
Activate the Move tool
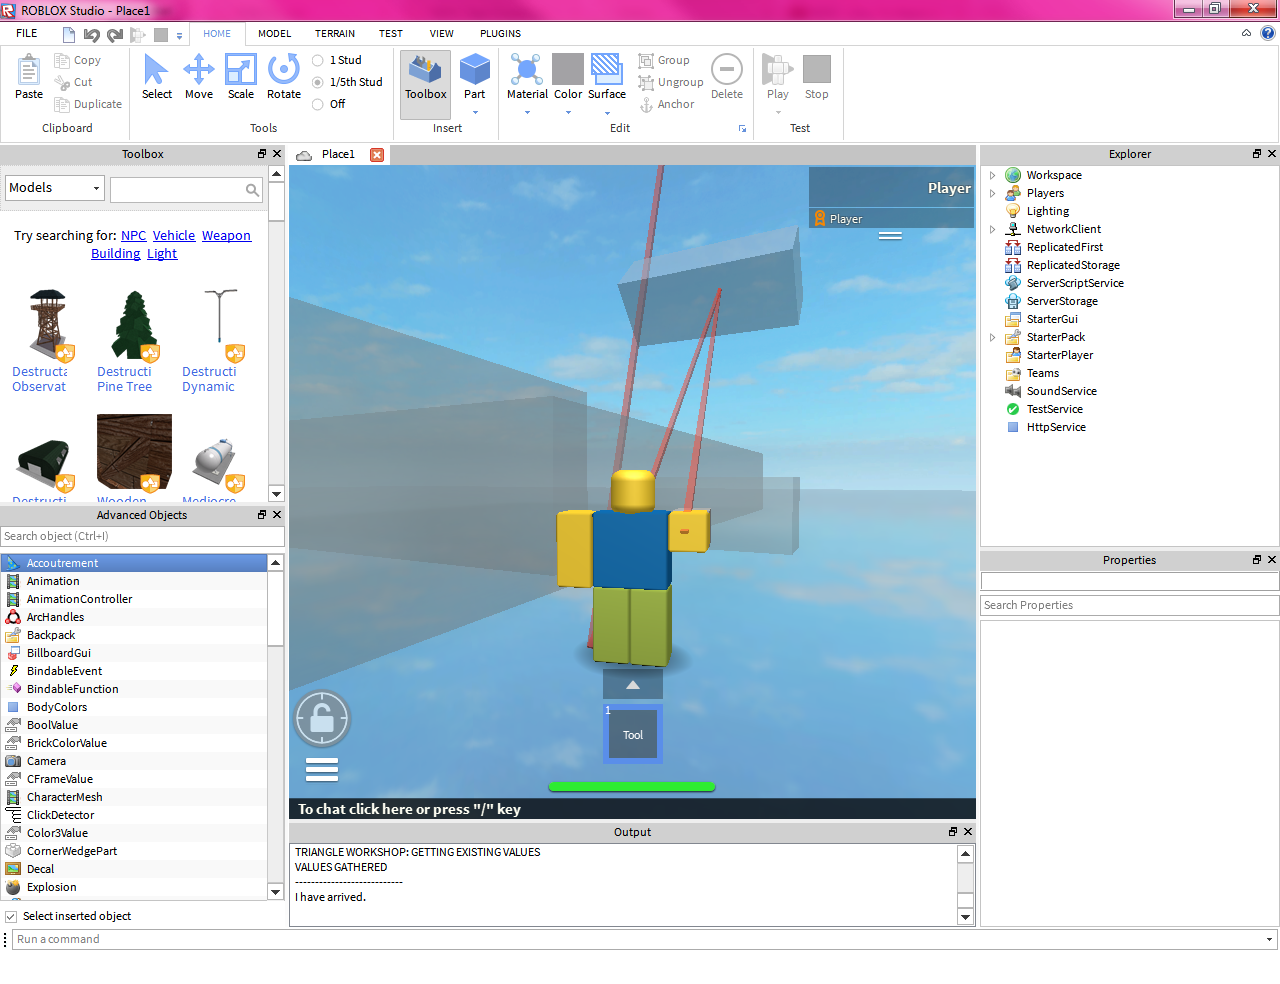click(199, 78)
